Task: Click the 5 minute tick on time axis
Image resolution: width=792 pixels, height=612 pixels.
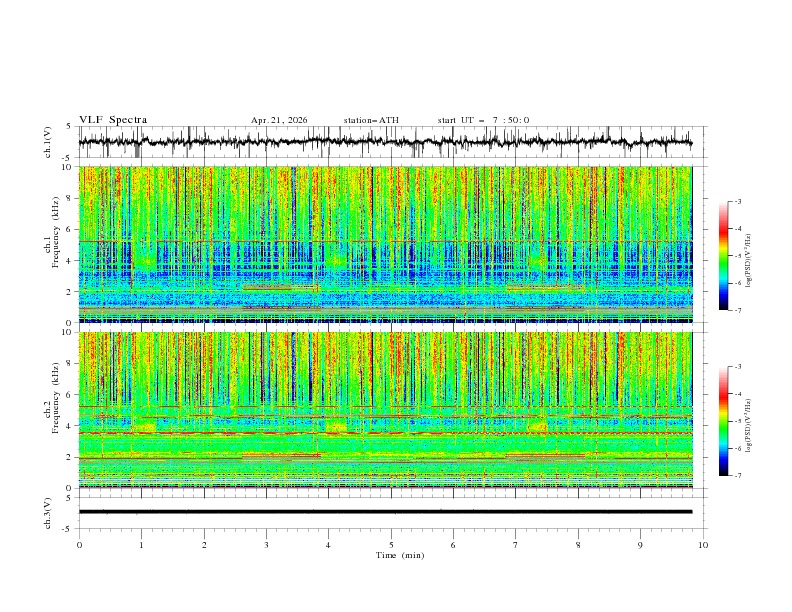Action: coord(391,545)
